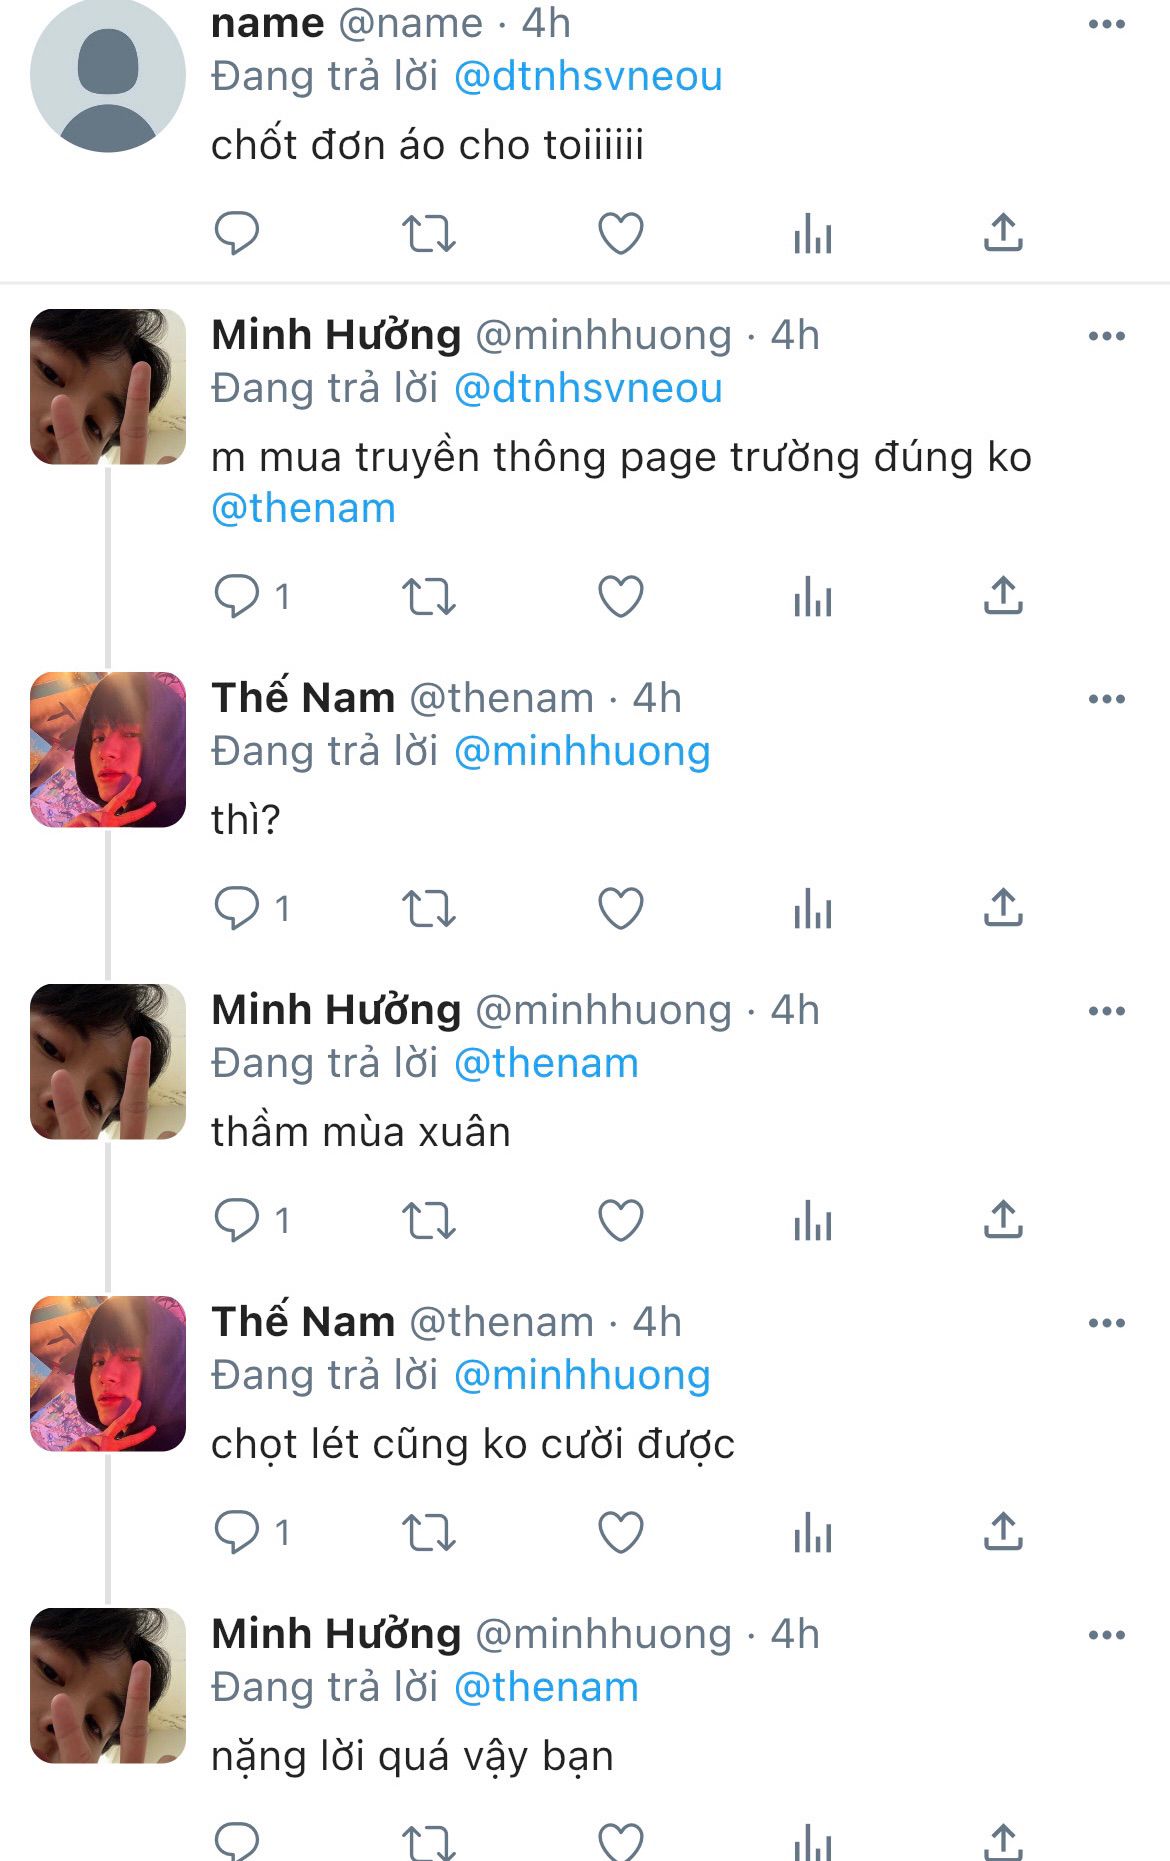Reply to "chọt lét cũng ko cười được"
This screenshot has height=1861, width=1170.
pos(237,1533)
